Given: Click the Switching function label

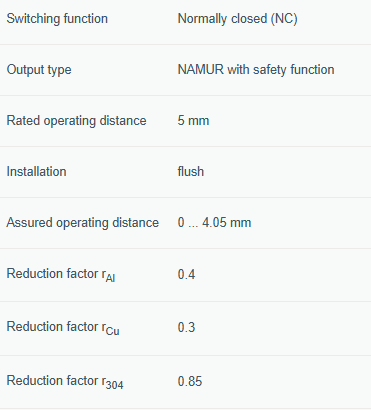Looking at the screenshot, I should (57, 19).
